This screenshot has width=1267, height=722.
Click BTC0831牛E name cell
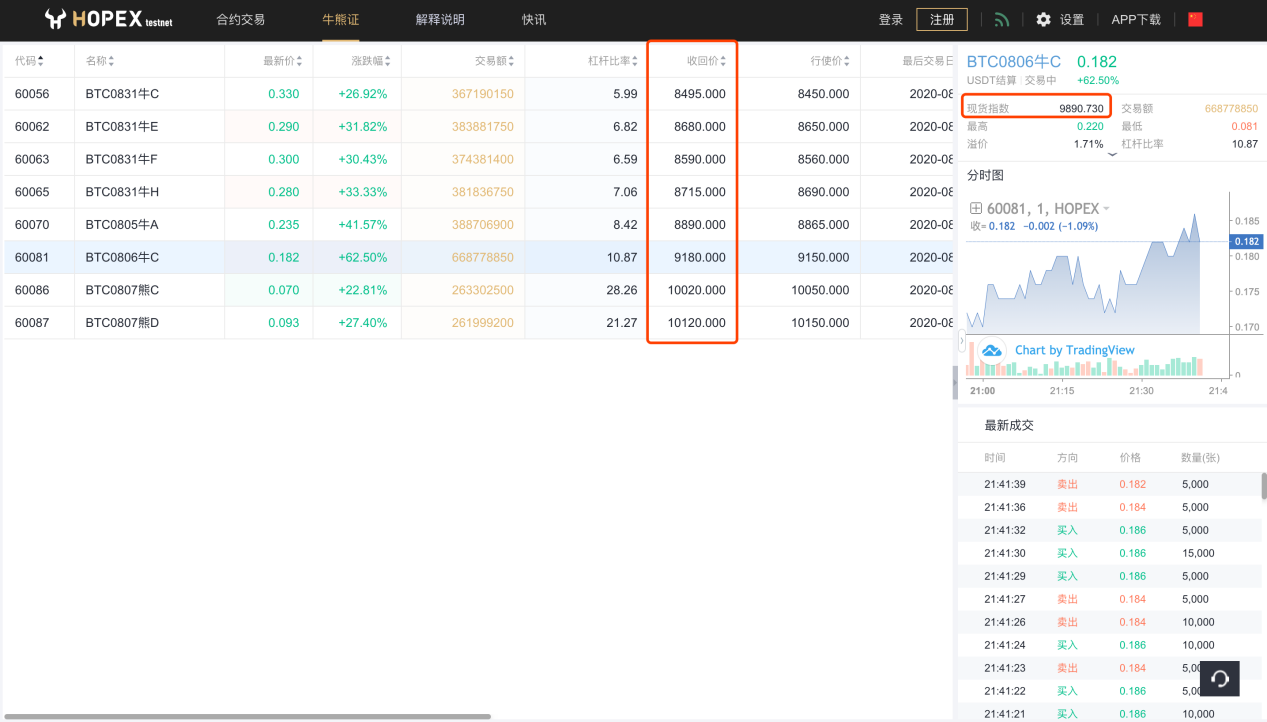[x=122, y=127]
